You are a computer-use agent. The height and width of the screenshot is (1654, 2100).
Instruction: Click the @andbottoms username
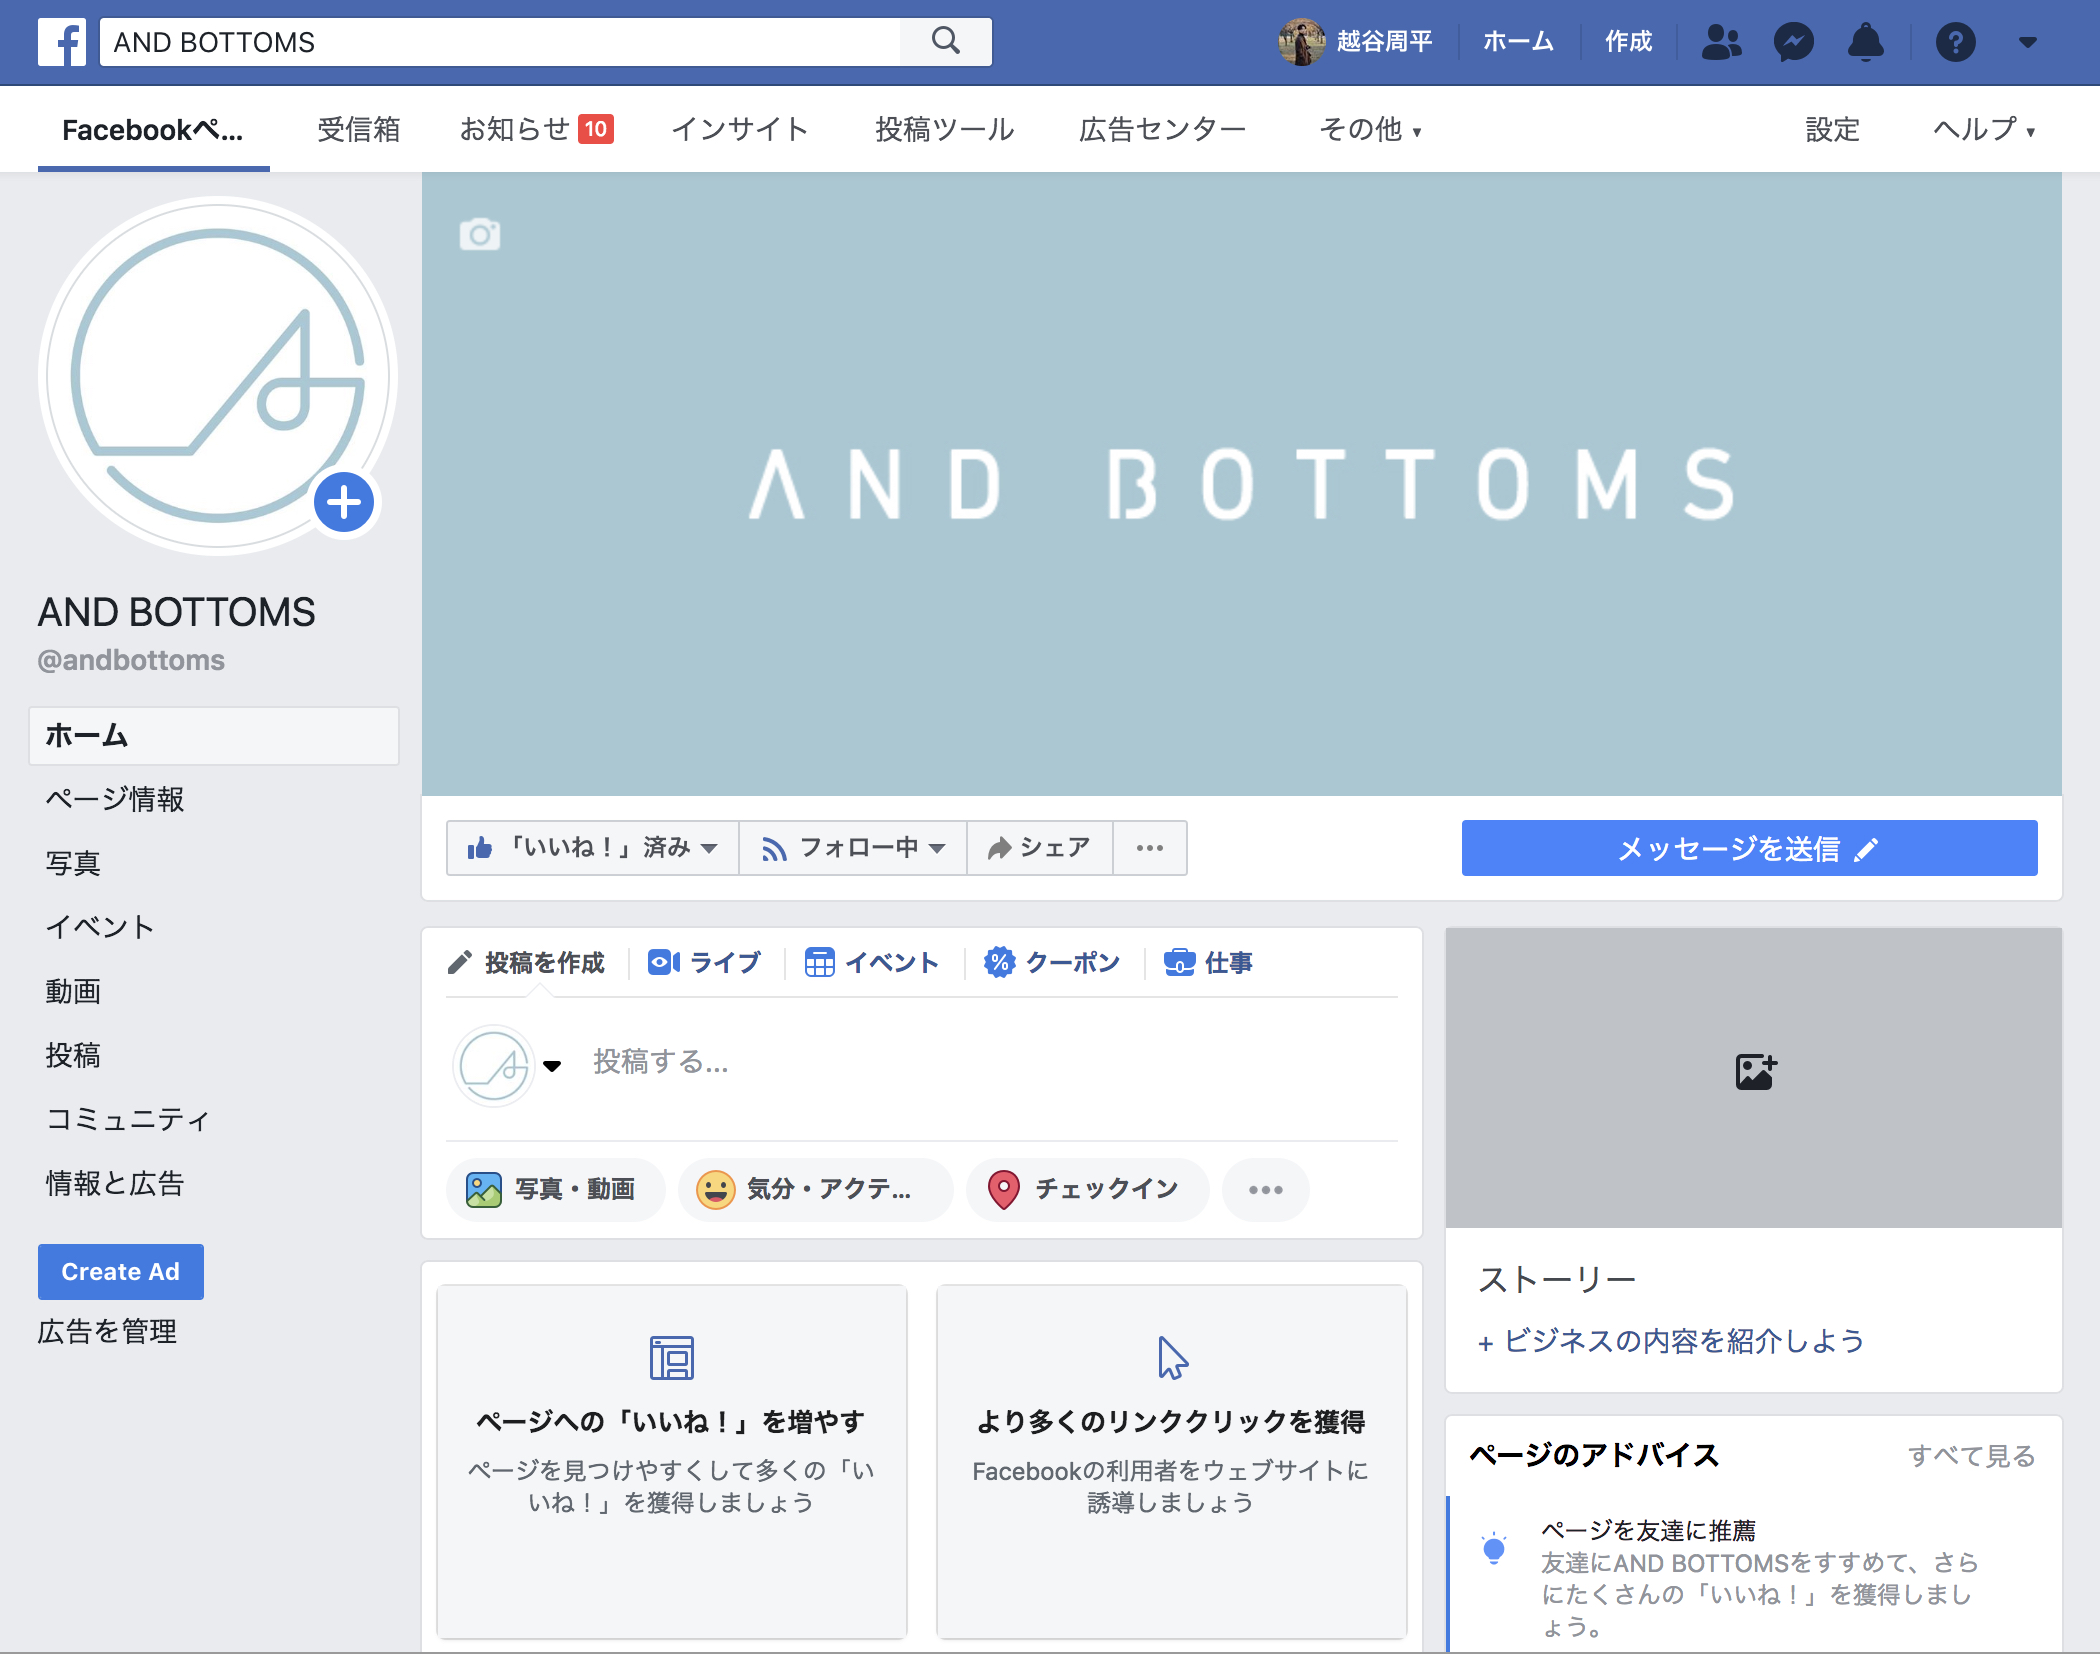131,660
